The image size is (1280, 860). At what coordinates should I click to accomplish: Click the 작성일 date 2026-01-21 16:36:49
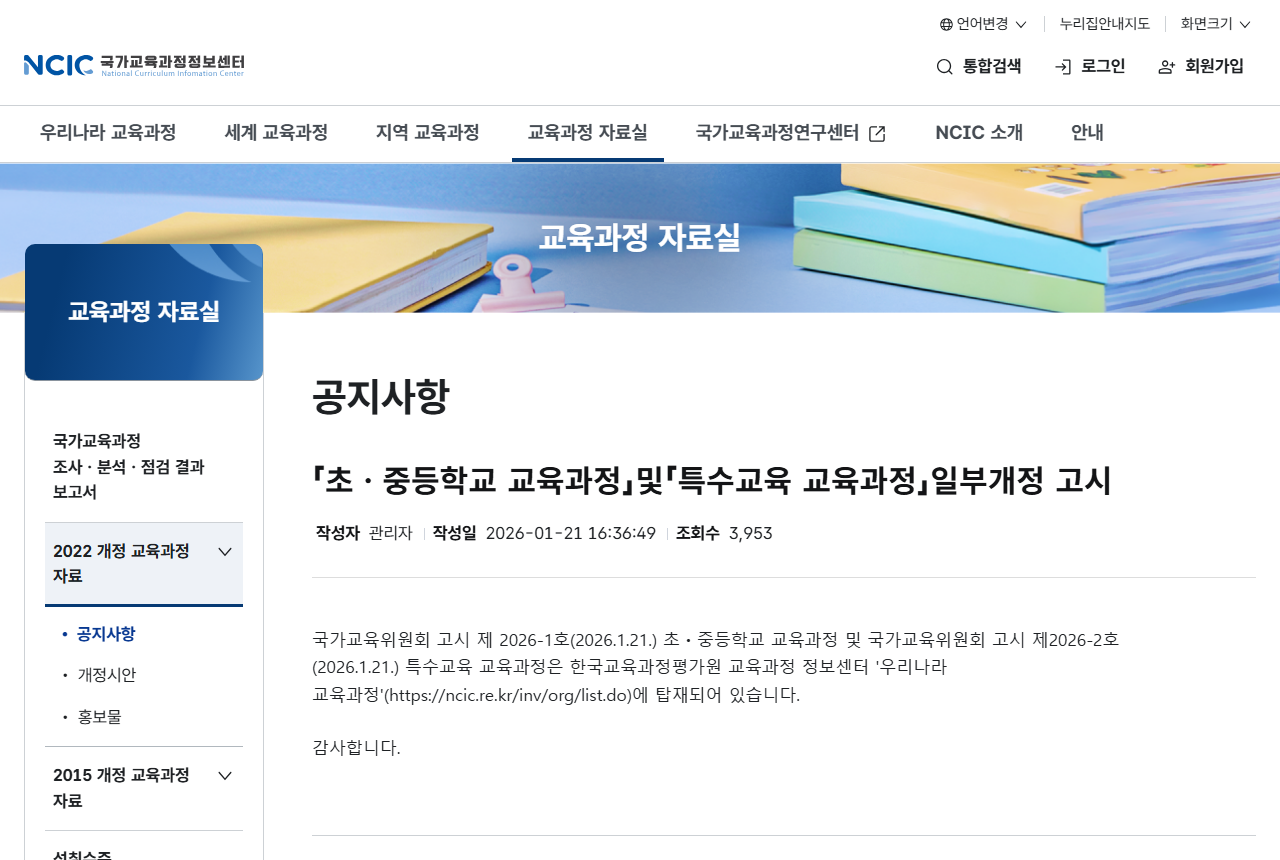(x=570, y=534)
